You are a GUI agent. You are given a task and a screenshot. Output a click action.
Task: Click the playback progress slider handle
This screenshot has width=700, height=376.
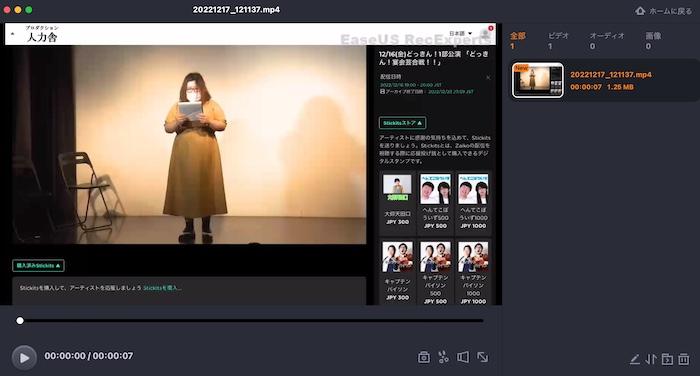(20, 321)
